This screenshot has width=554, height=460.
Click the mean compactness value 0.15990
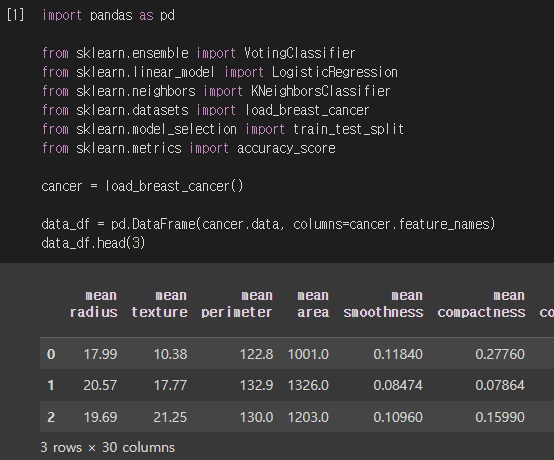coord(500,417)
